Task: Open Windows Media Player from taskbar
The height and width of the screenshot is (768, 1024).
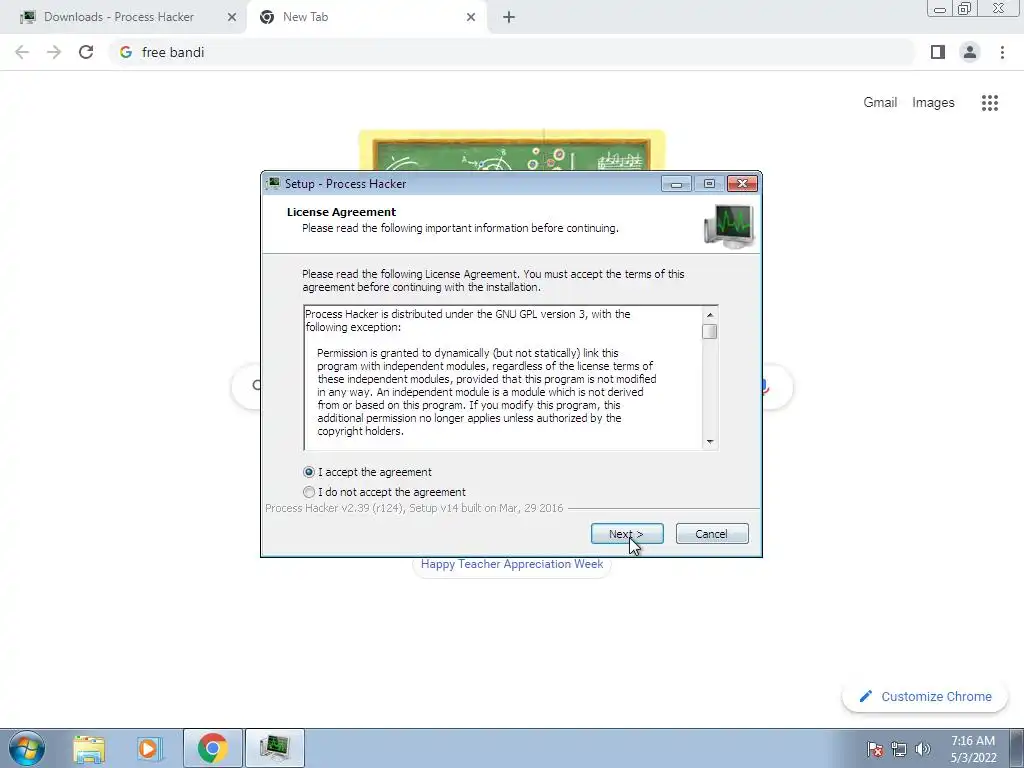Action: coord(149,748)
